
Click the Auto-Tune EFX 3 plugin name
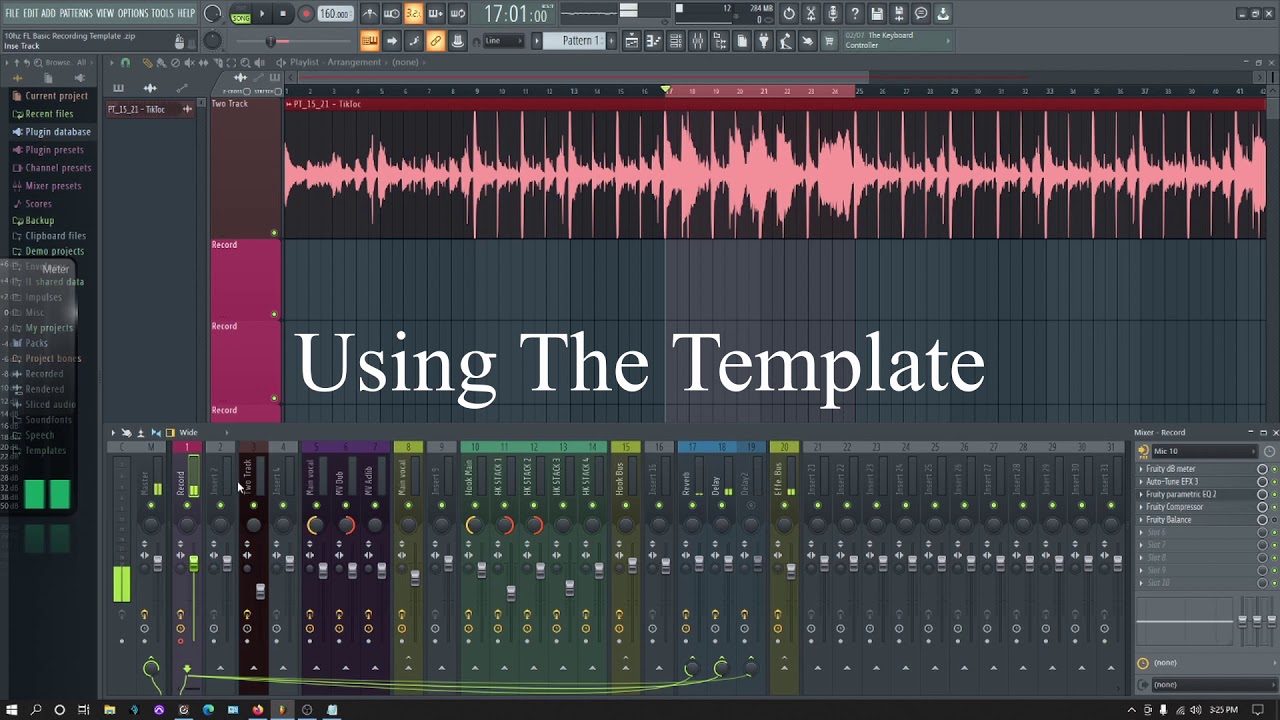click(1172, 482)
